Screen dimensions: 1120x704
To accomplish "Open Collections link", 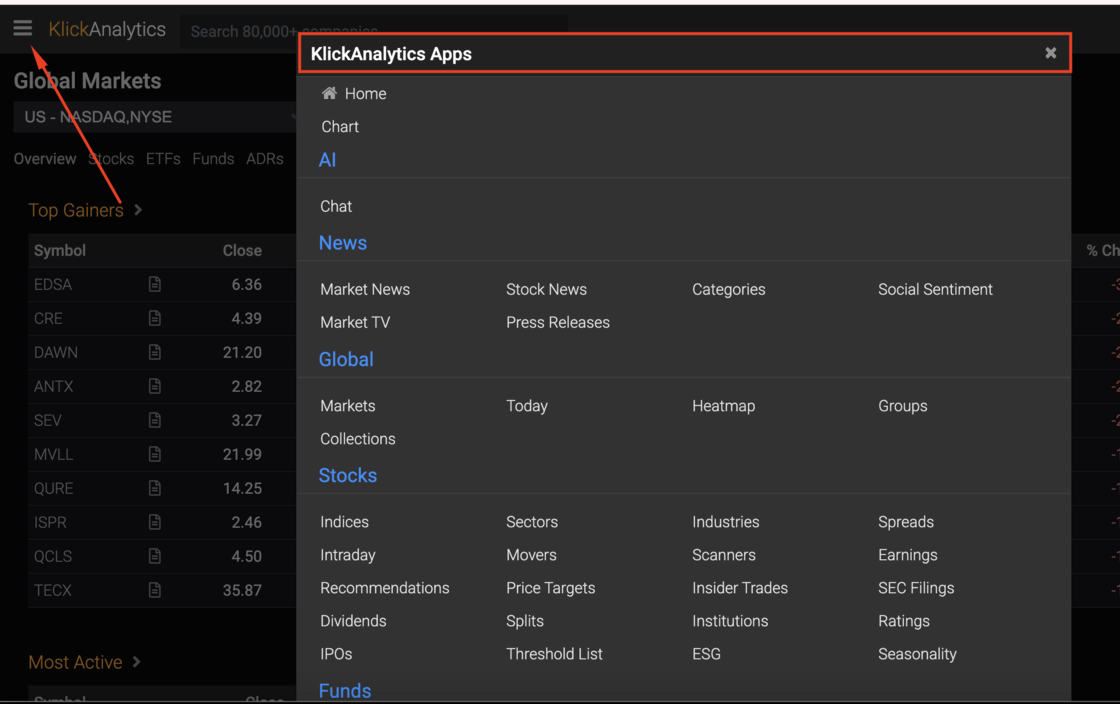I will pyautogui.click(x=358, y=438).
